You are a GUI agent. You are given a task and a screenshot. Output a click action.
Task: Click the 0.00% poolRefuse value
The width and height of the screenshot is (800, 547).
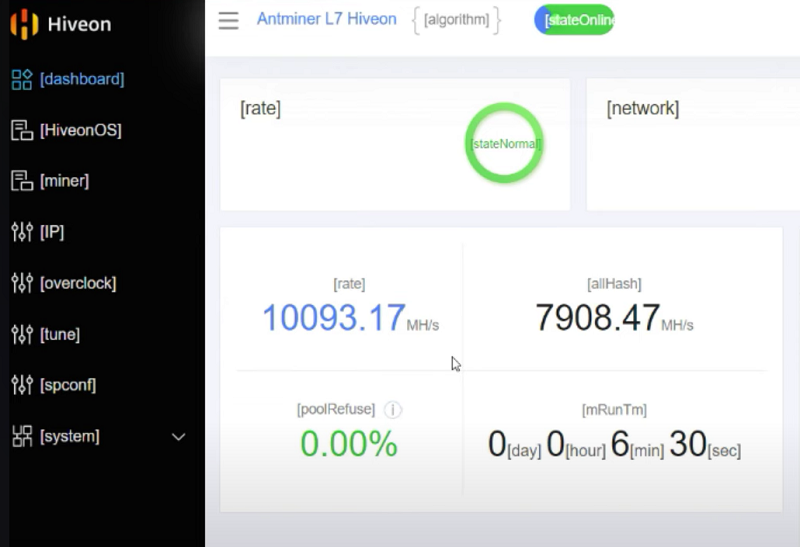pyautogui.click(x=349, y=444)
